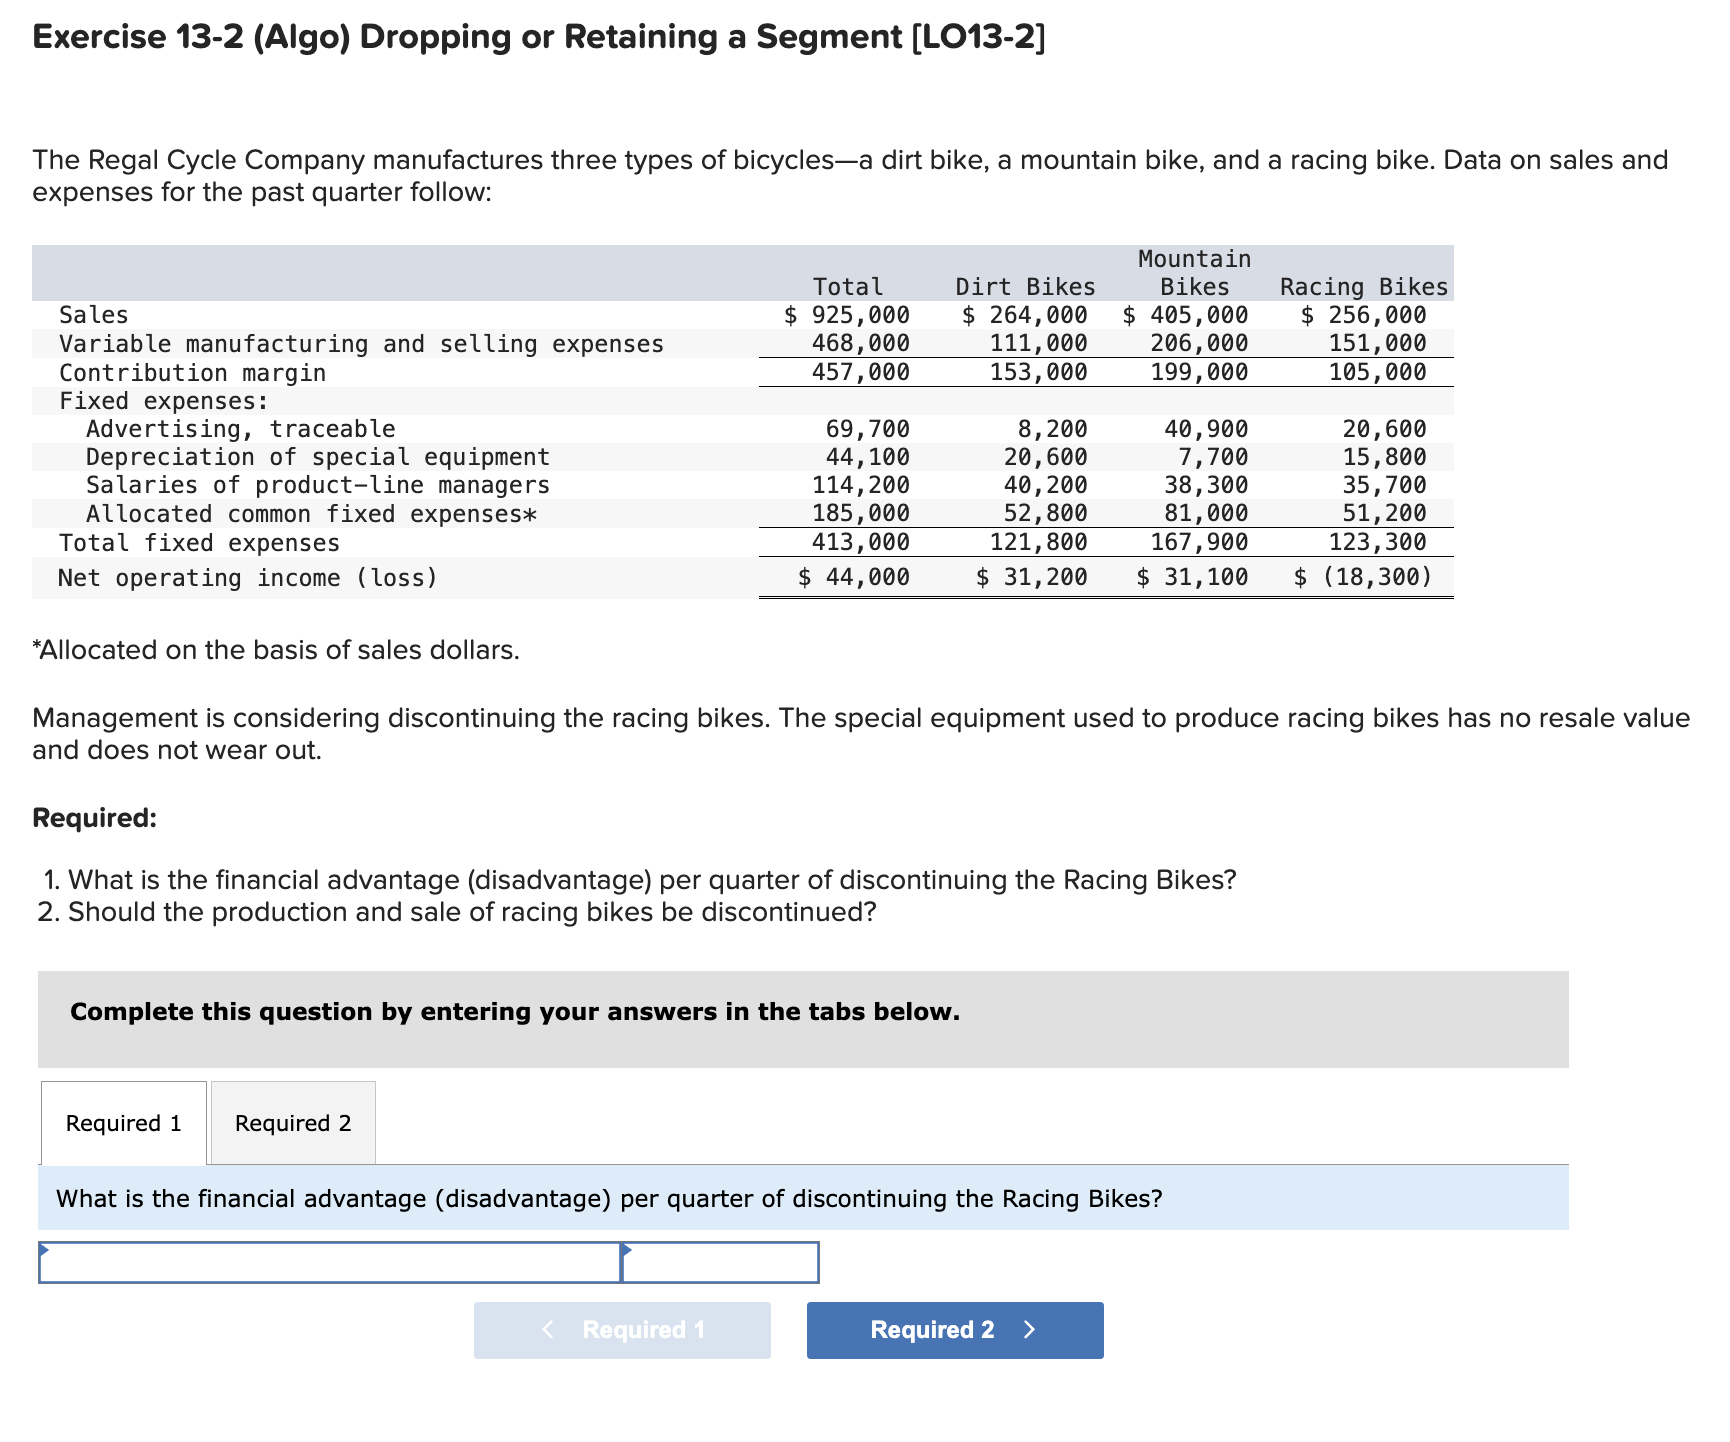Select the Racing Bikes column header
The width and height of the screenshot is (1730, 1442).
click(x=1363, y=286)
